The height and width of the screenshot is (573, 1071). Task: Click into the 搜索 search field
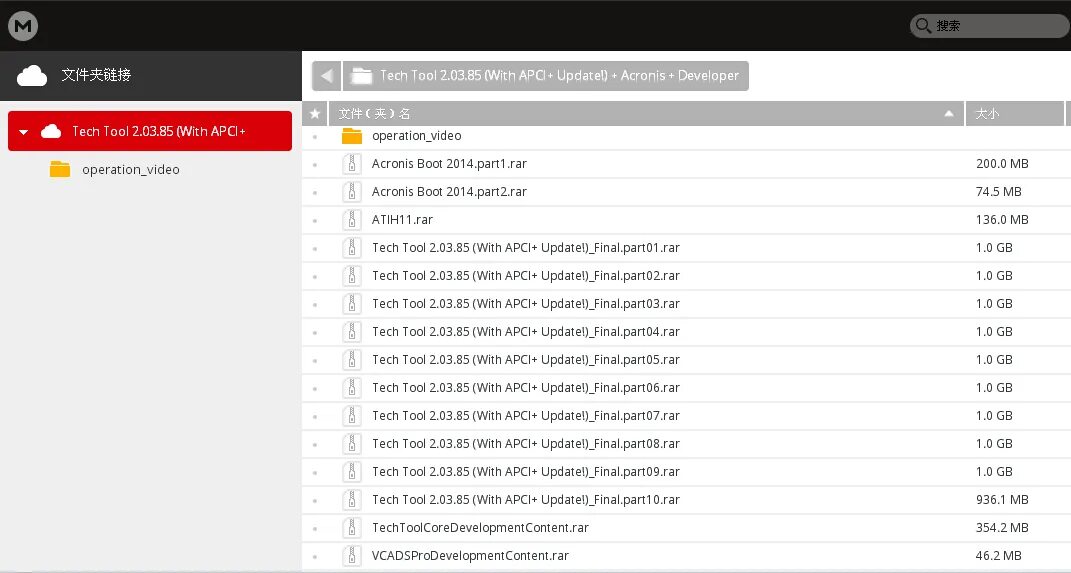(990, 26)
